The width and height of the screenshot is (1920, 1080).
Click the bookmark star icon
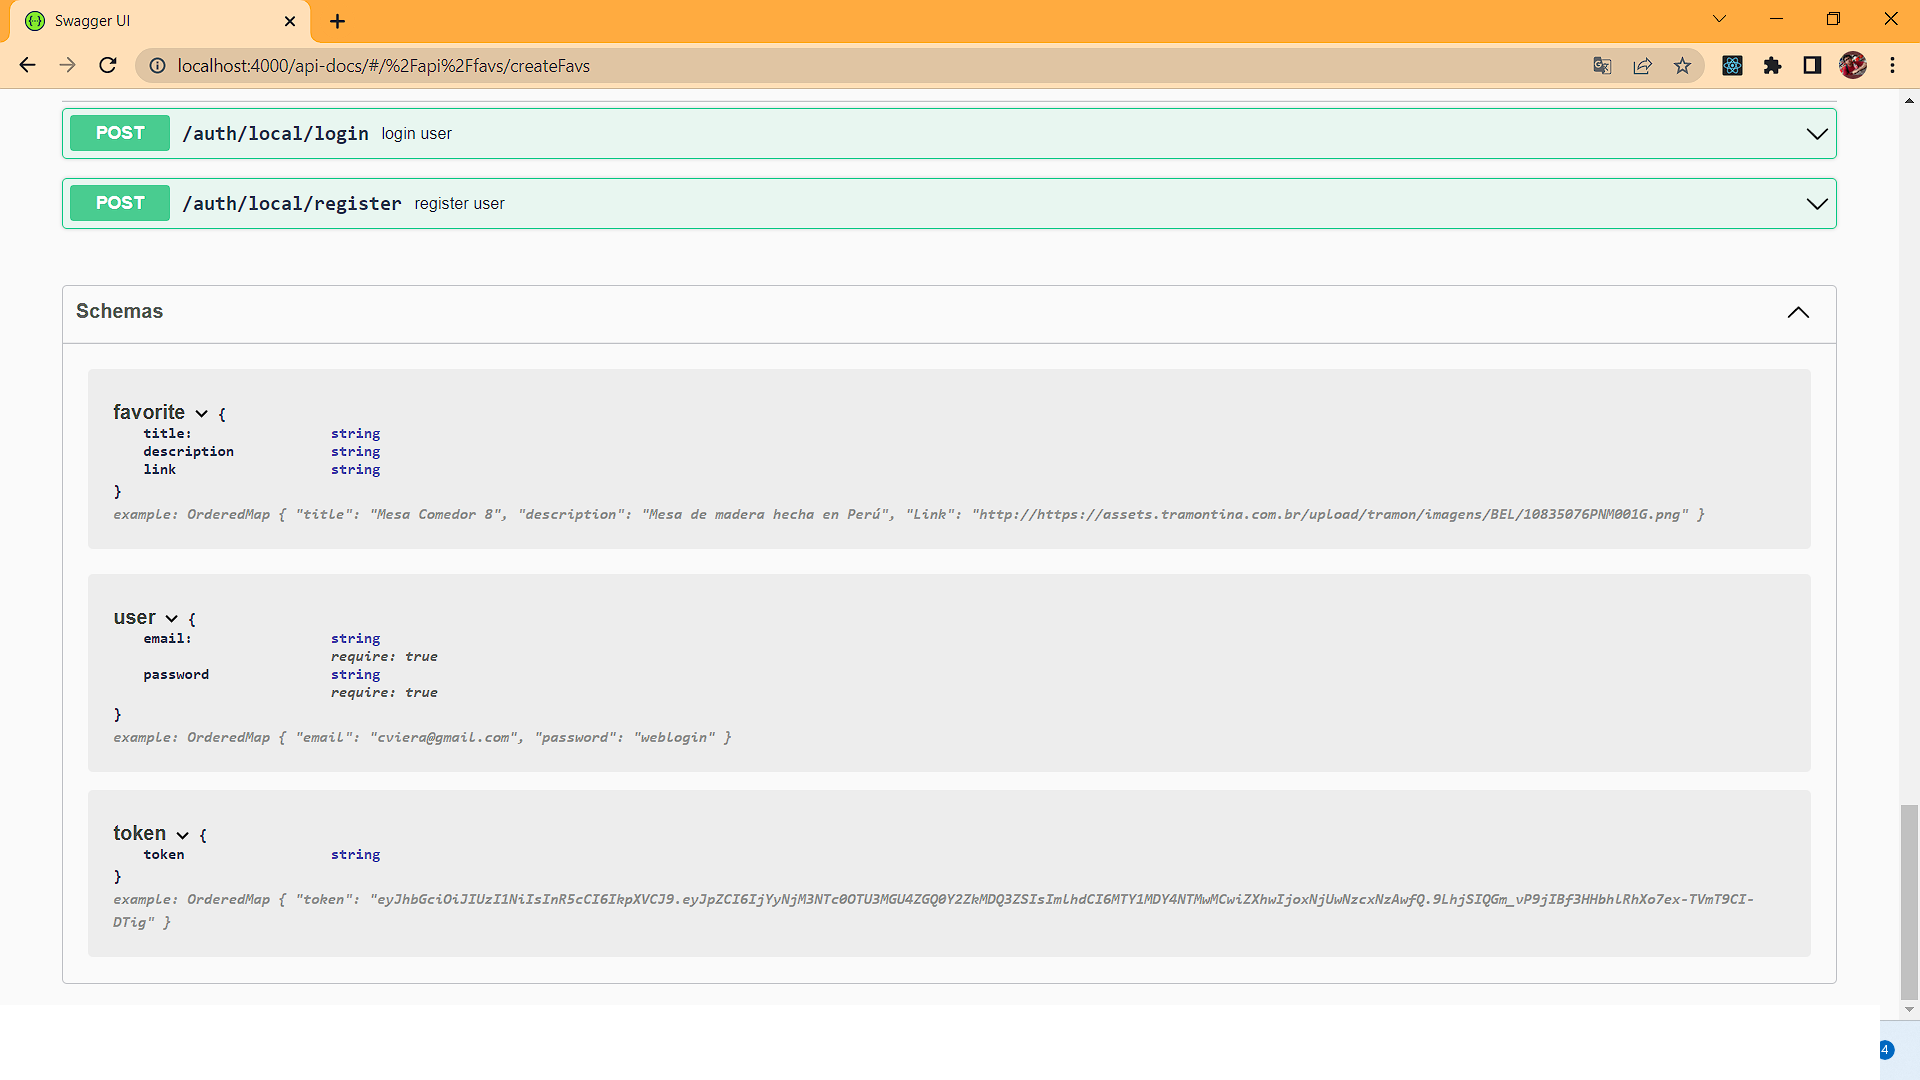[1682, 66]
